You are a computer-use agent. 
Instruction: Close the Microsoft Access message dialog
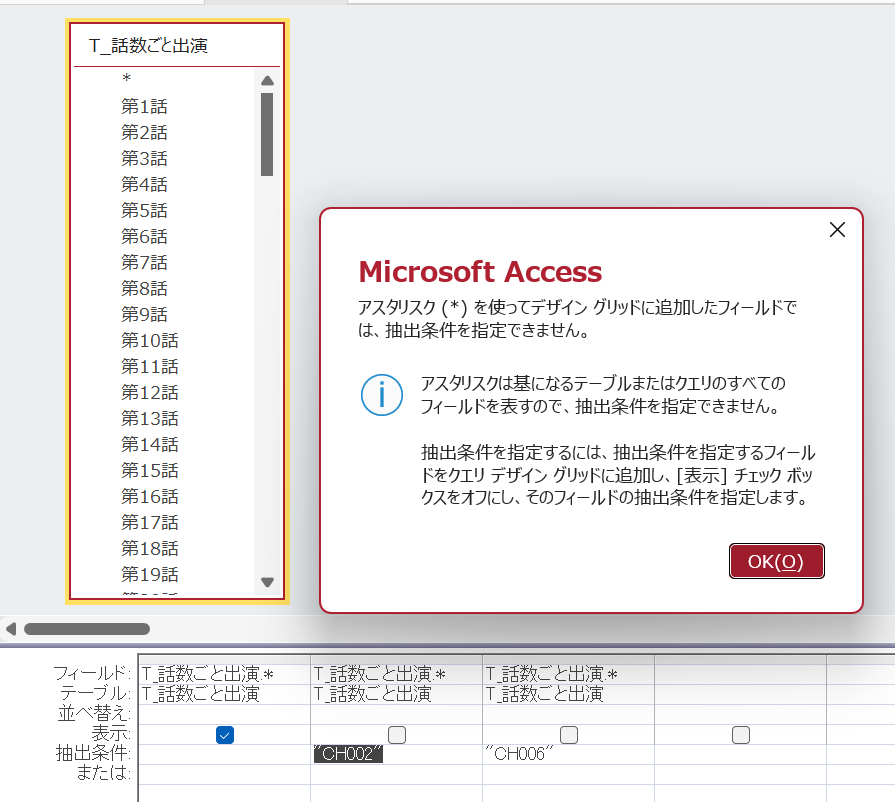837,229
